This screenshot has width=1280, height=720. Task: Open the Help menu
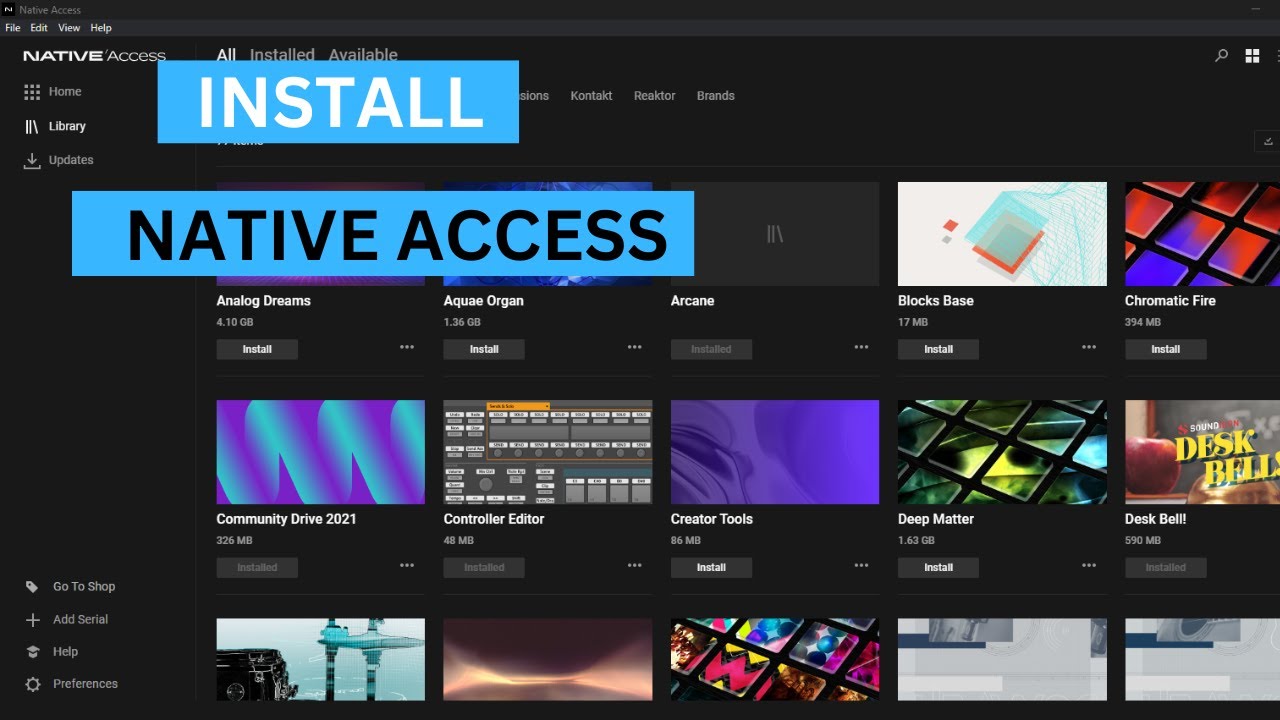101,28
